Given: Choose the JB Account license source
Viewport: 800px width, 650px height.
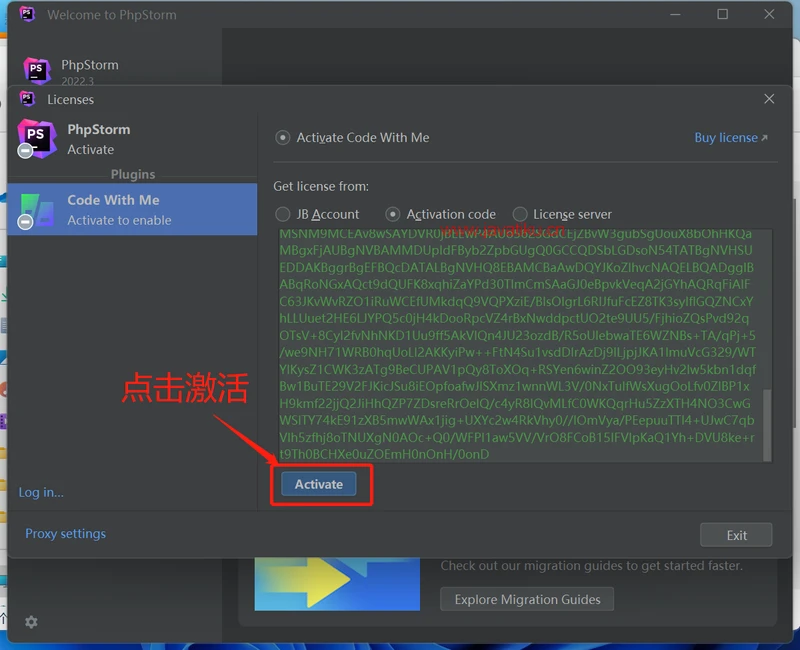Looking at the screenshot, I should [x=283, y=214].
